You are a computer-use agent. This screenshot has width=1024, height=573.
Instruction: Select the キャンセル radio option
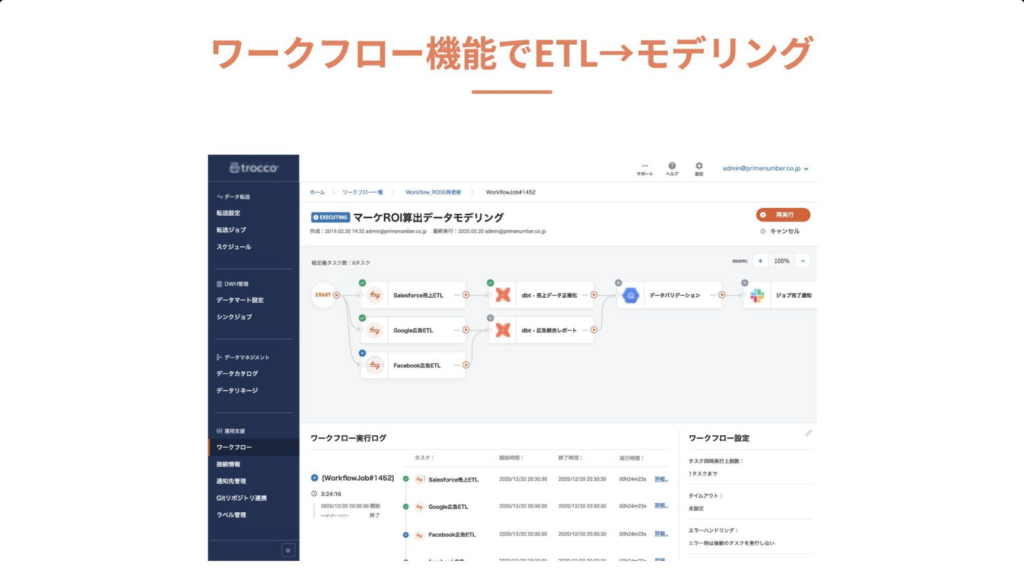(763, 231)
